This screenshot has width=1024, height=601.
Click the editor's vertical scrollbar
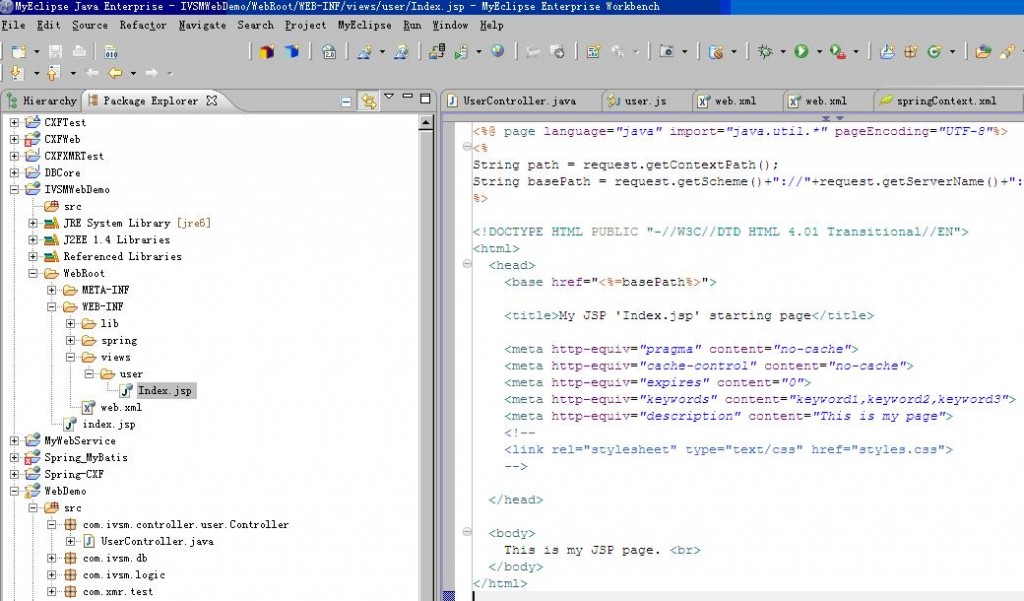tap(1018, 300)
